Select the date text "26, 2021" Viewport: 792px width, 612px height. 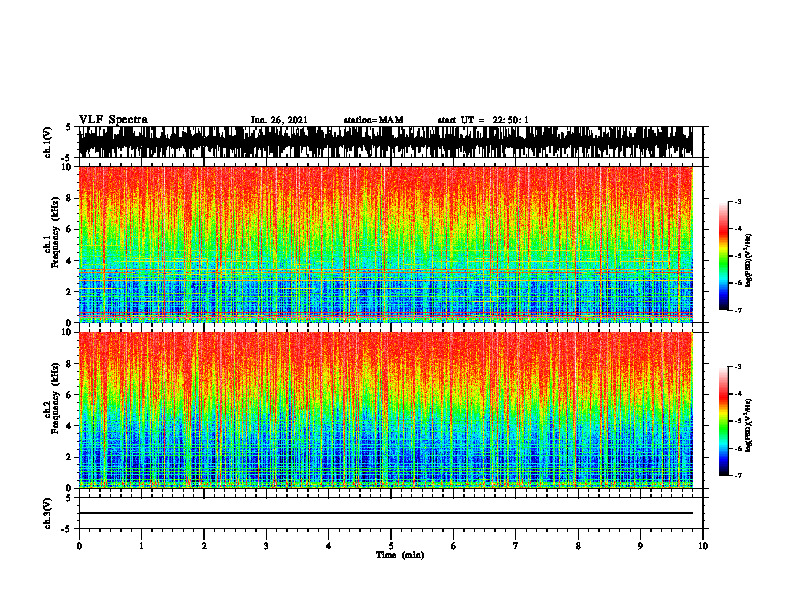(x=288, y=120)
